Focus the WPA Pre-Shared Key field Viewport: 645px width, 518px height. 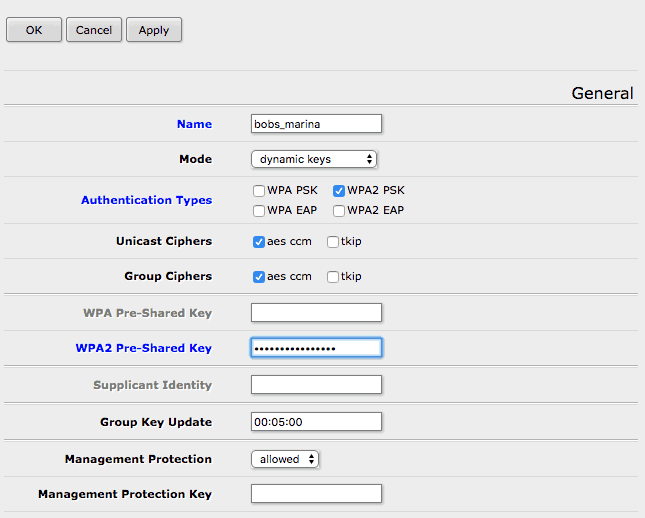[316, 313]
